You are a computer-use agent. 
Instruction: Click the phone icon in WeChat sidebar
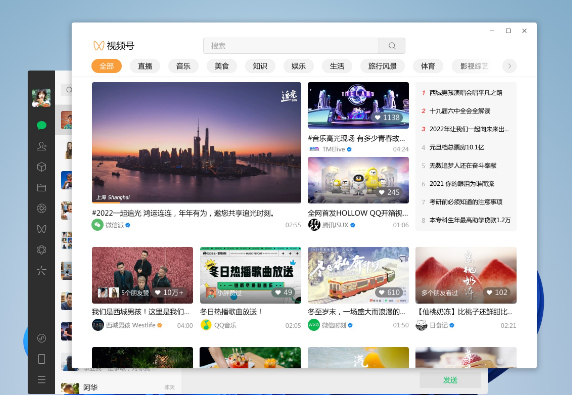click(x=42, y=359)
